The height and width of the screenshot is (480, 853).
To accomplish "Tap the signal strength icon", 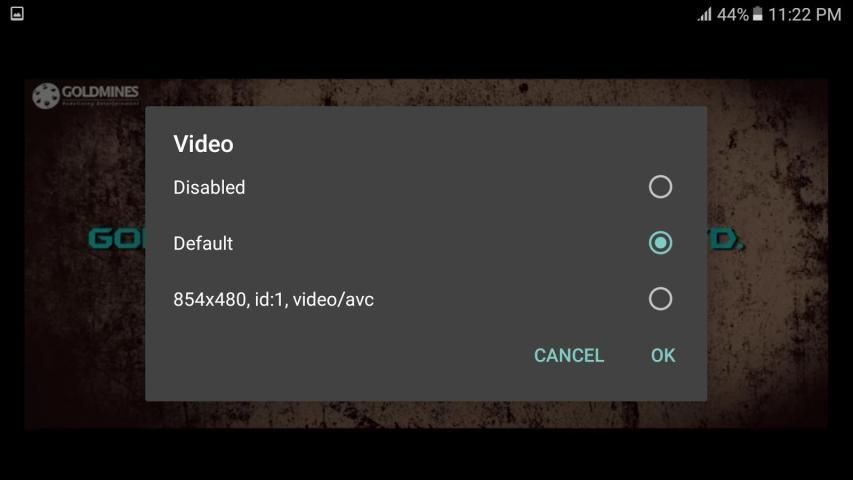I will (704, 14).
